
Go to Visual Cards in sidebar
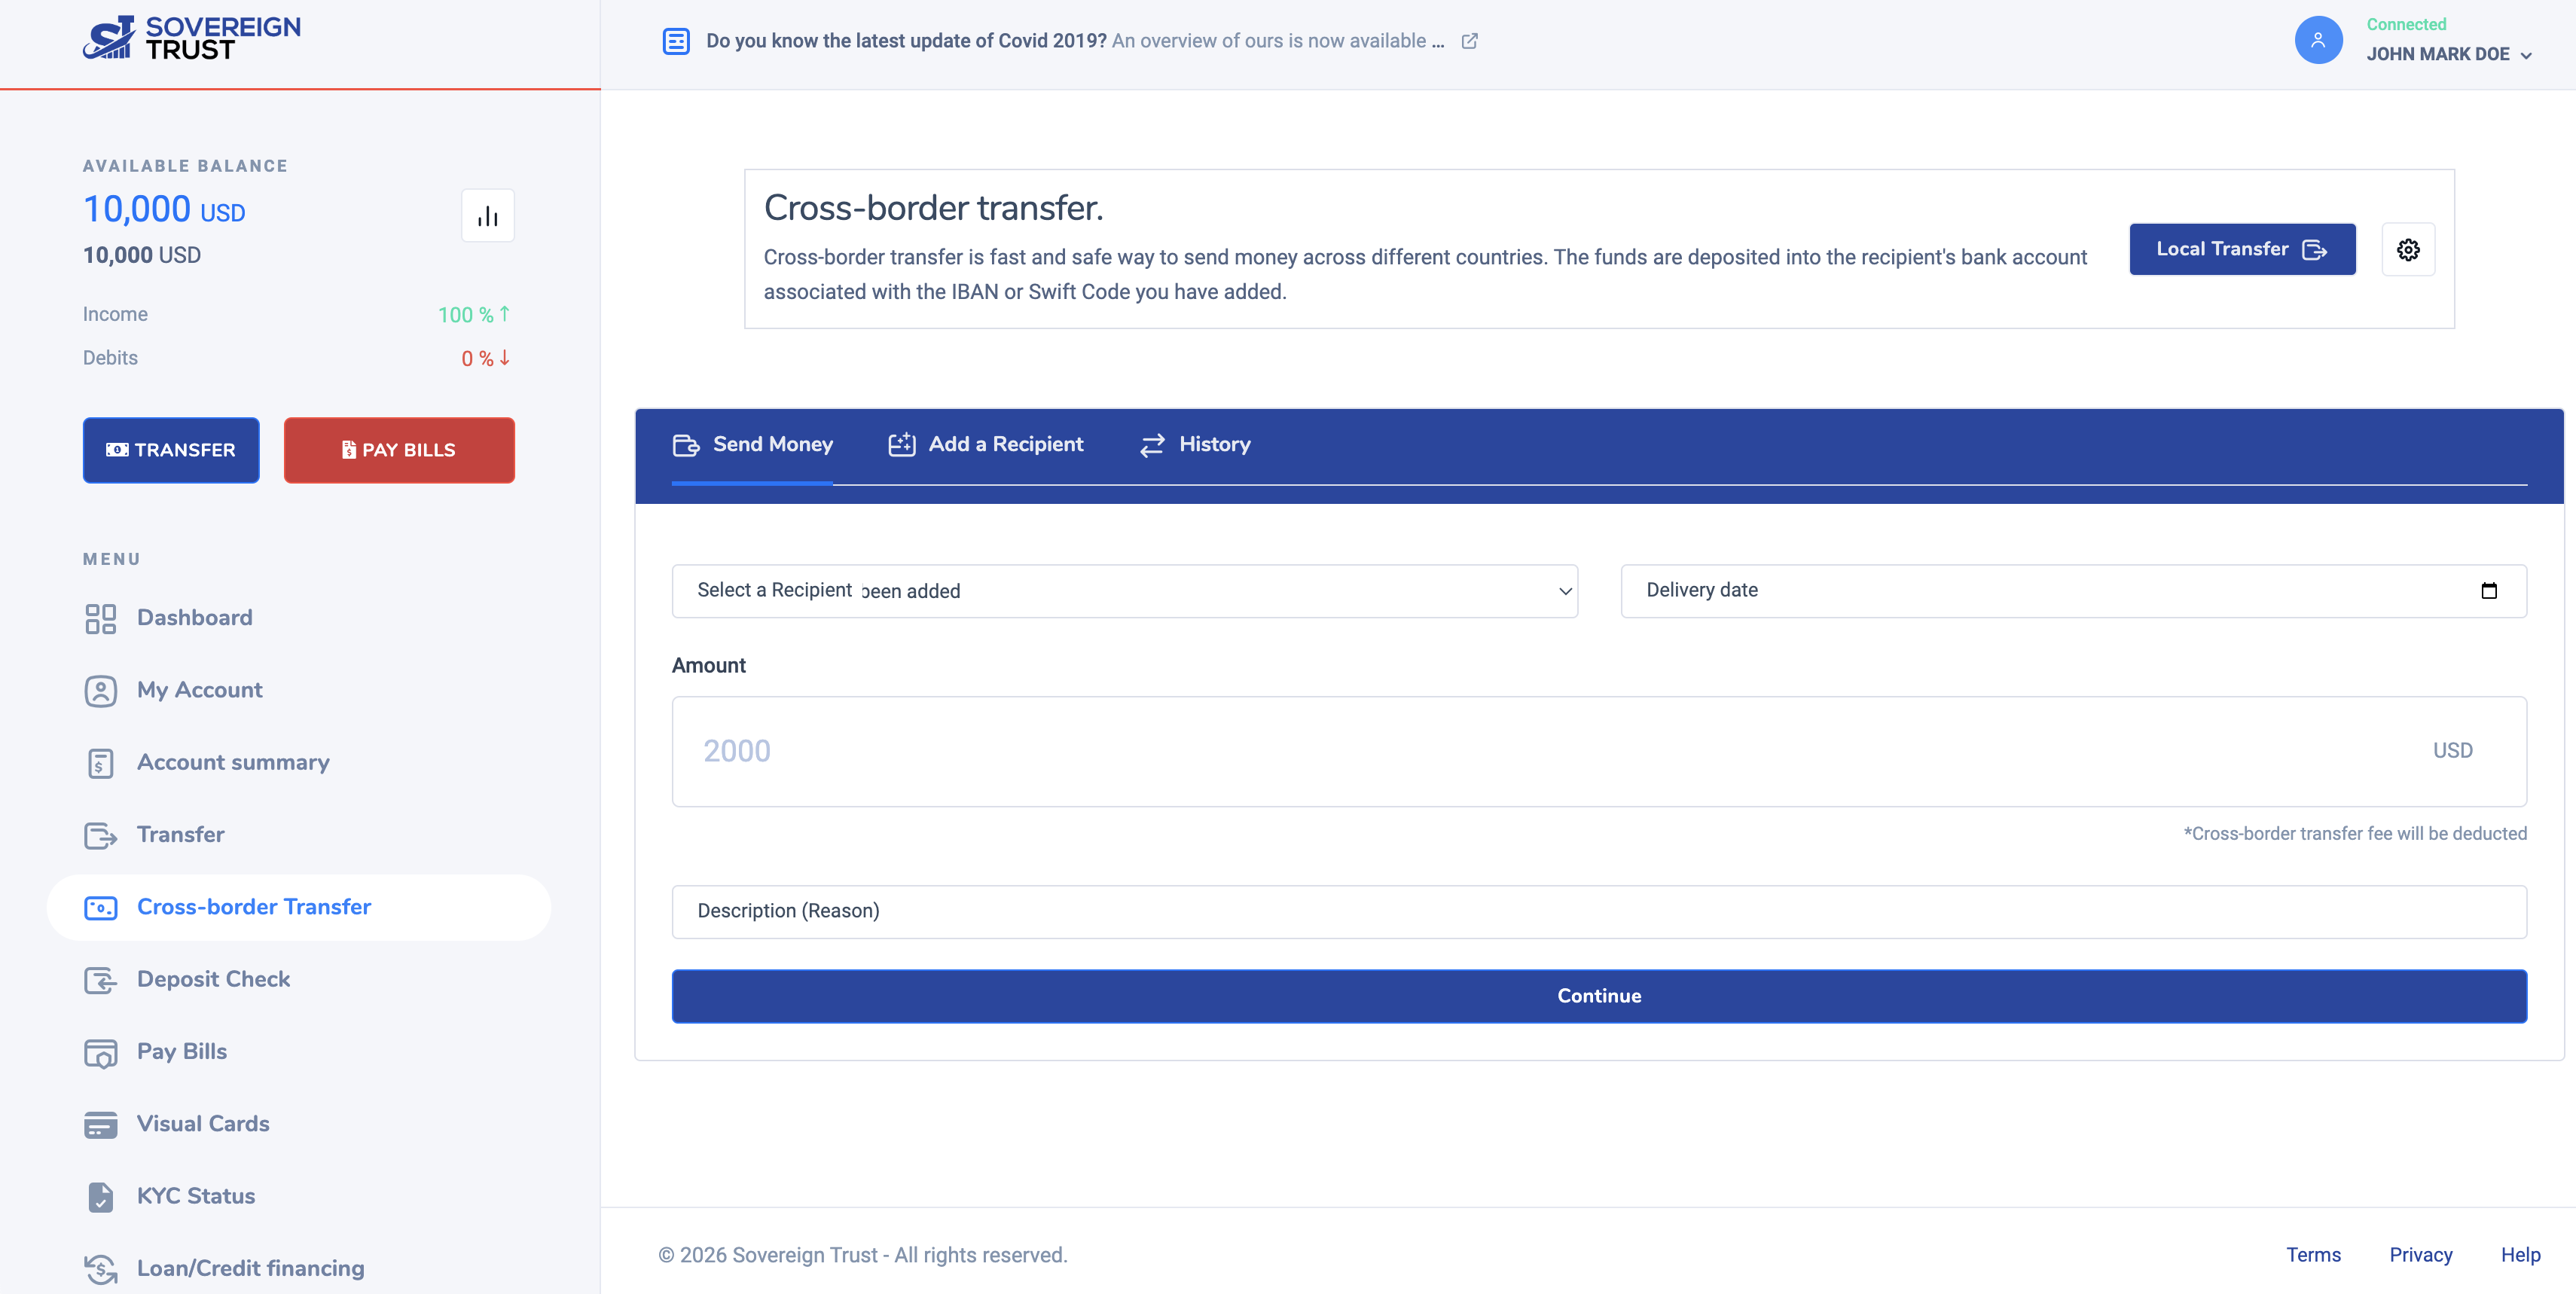203,1124
